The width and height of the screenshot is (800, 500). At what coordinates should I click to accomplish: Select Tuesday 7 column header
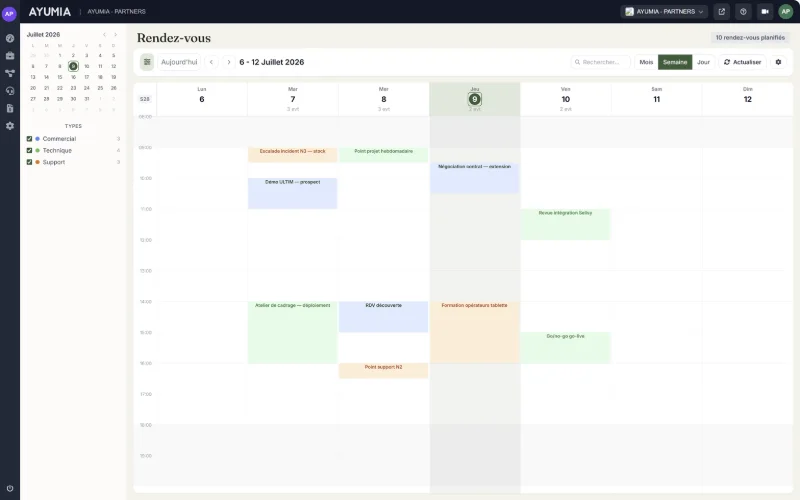pos(292,99)
